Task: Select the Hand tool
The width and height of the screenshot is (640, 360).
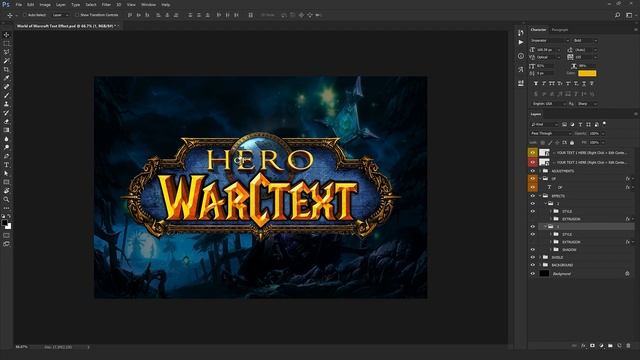Action: (7, 191)
